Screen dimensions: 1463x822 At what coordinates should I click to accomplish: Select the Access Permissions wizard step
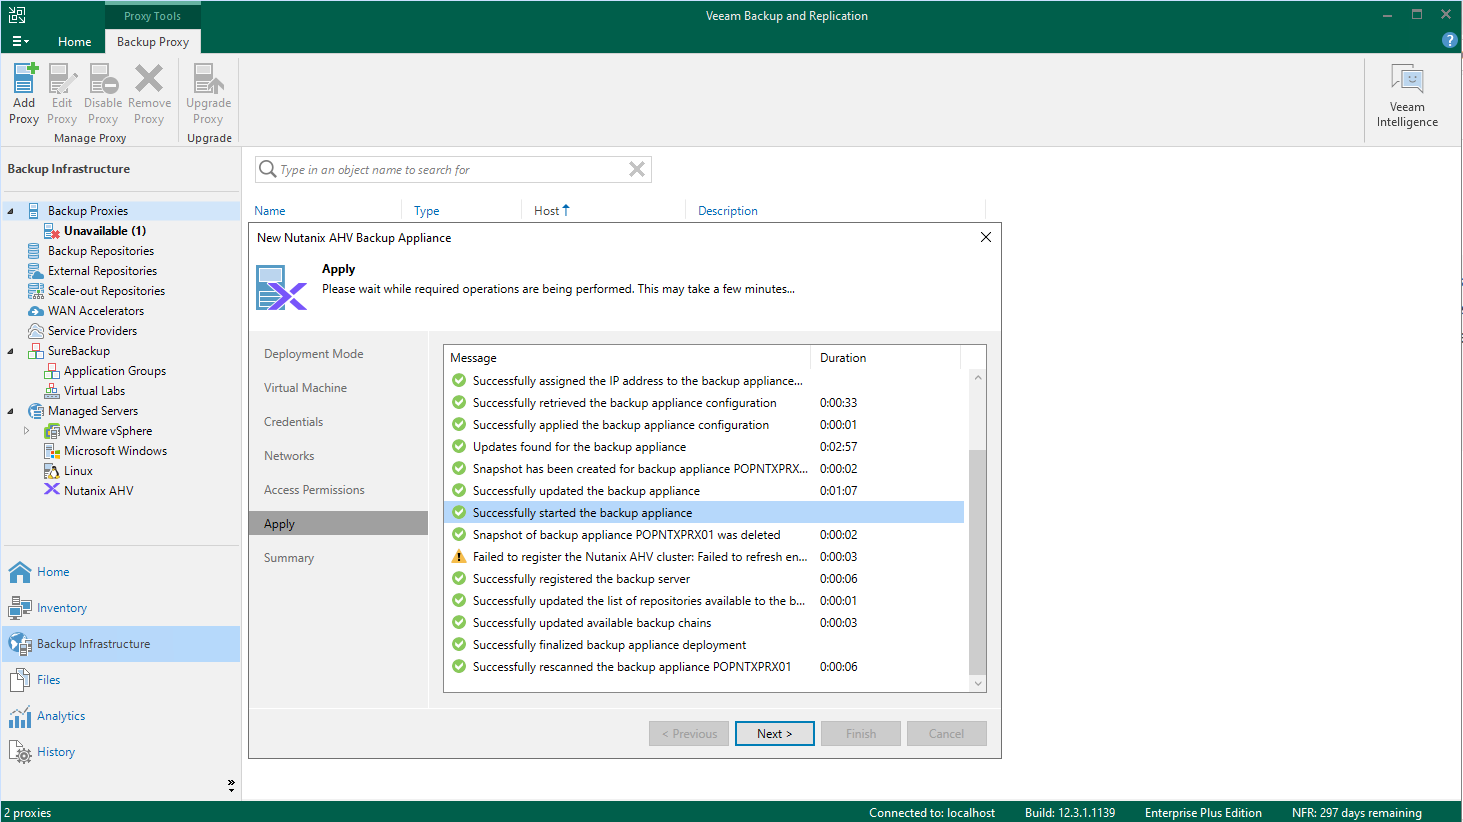[314, 490]
